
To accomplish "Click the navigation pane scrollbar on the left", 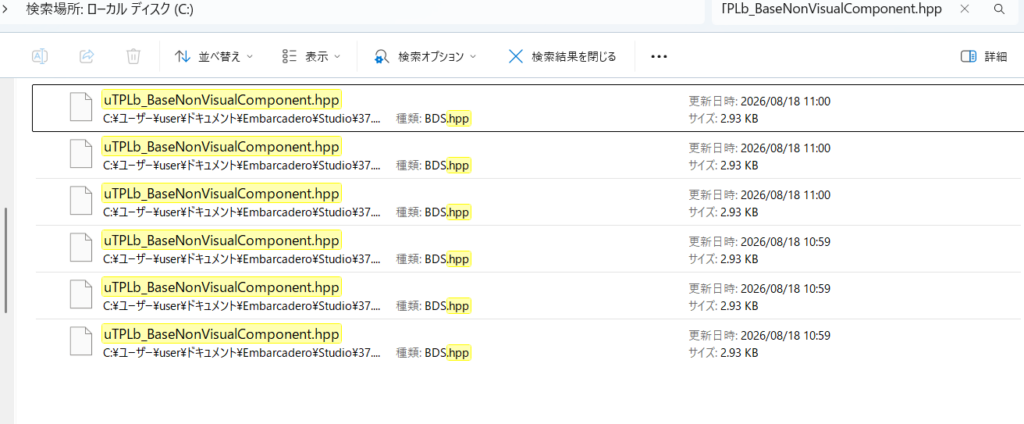I will [6, 260].
